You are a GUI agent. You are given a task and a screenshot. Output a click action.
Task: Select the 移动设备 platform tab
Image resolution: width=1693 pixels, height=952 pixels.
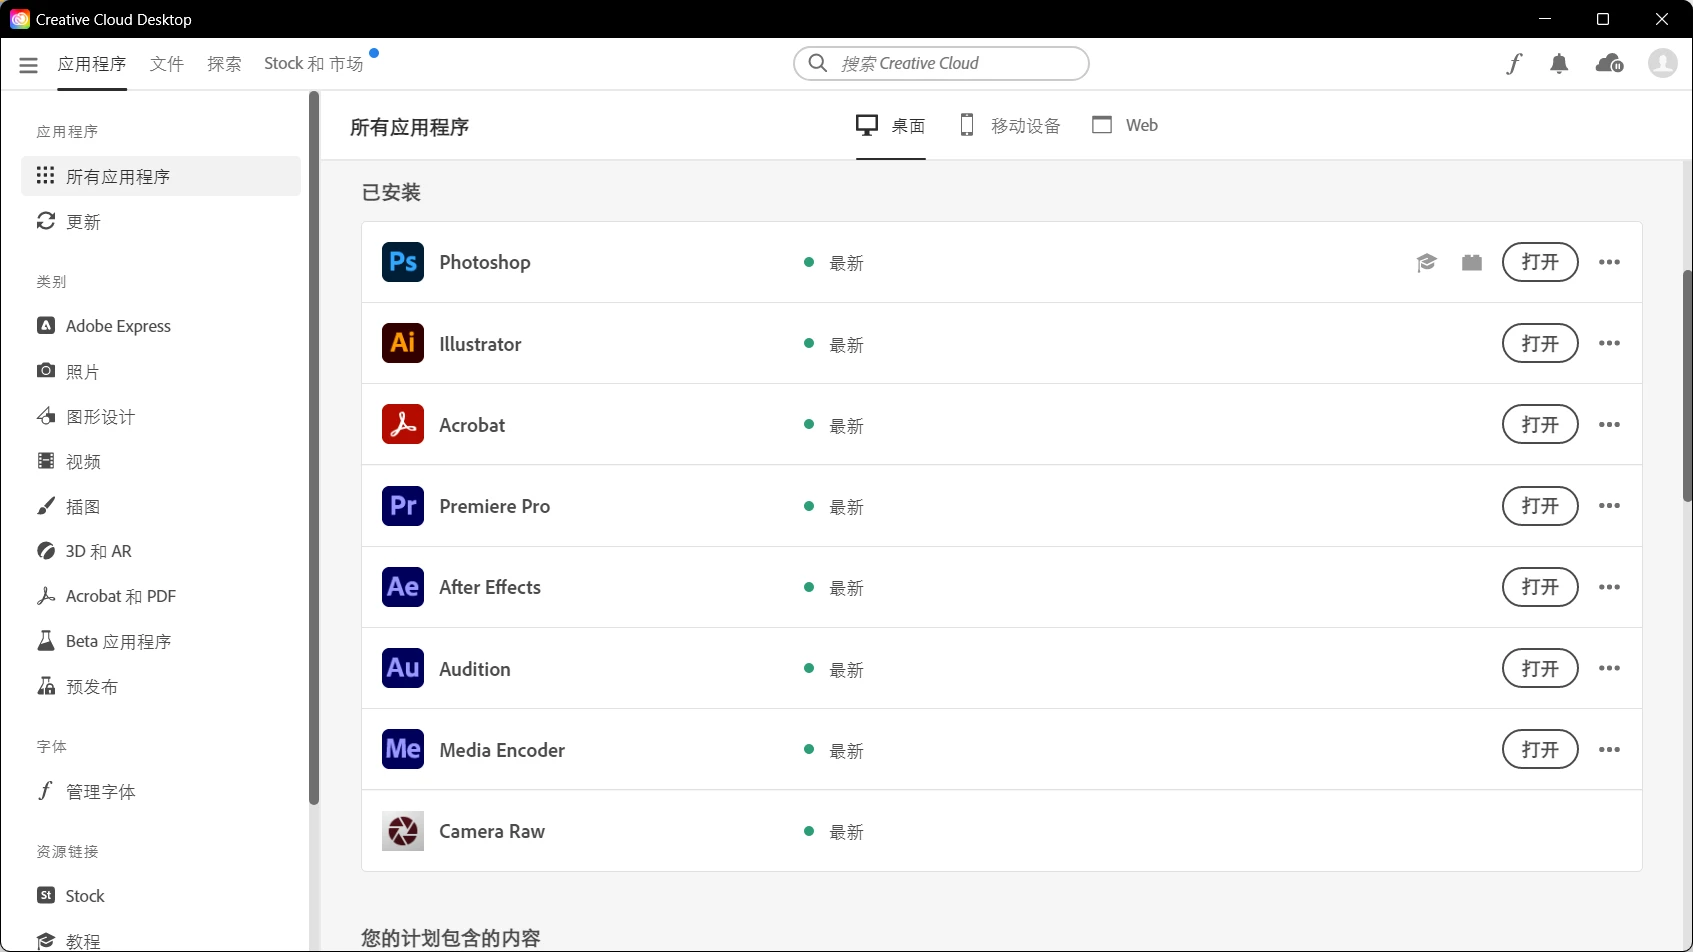click(x=1009, y=125)
